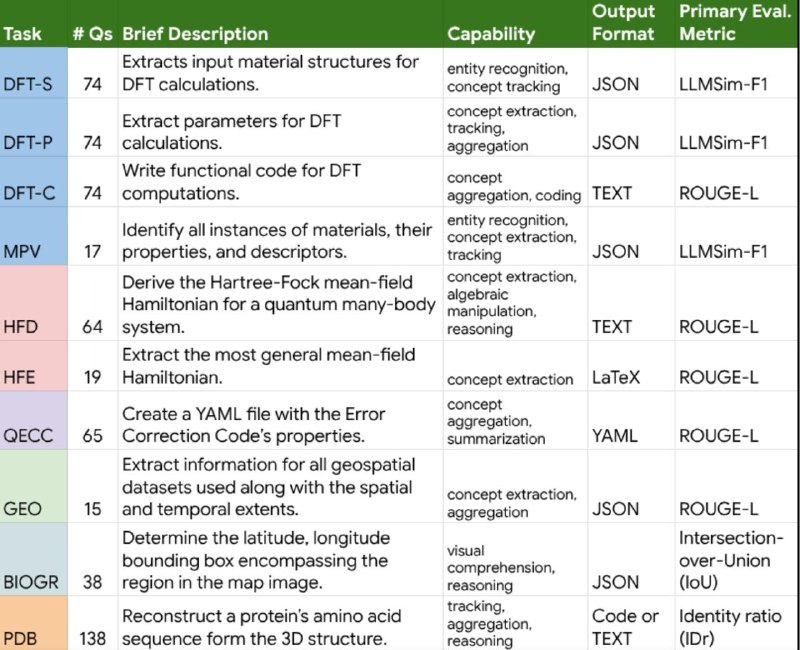Click the pink HFD task cell
The width and height of the screenshot is (800, 650).
(x=34, y=303)
